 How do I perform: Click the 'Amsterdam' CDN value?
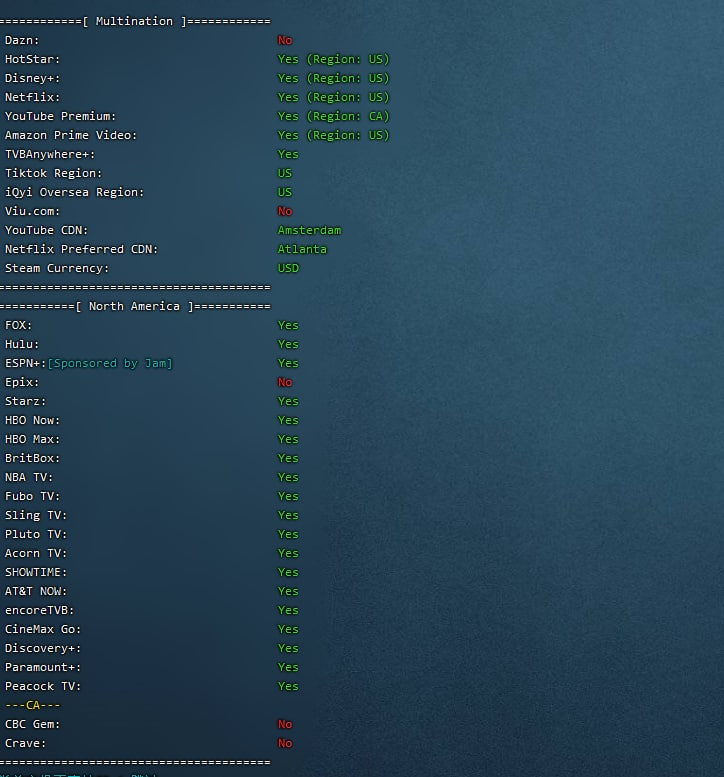point(309,230)
